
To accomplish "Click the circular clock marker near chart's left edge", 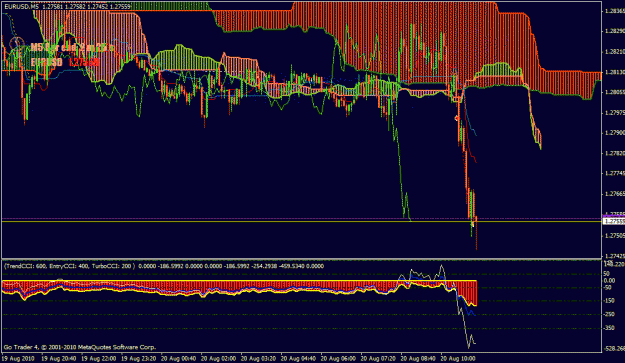I will tap(17, 45).
